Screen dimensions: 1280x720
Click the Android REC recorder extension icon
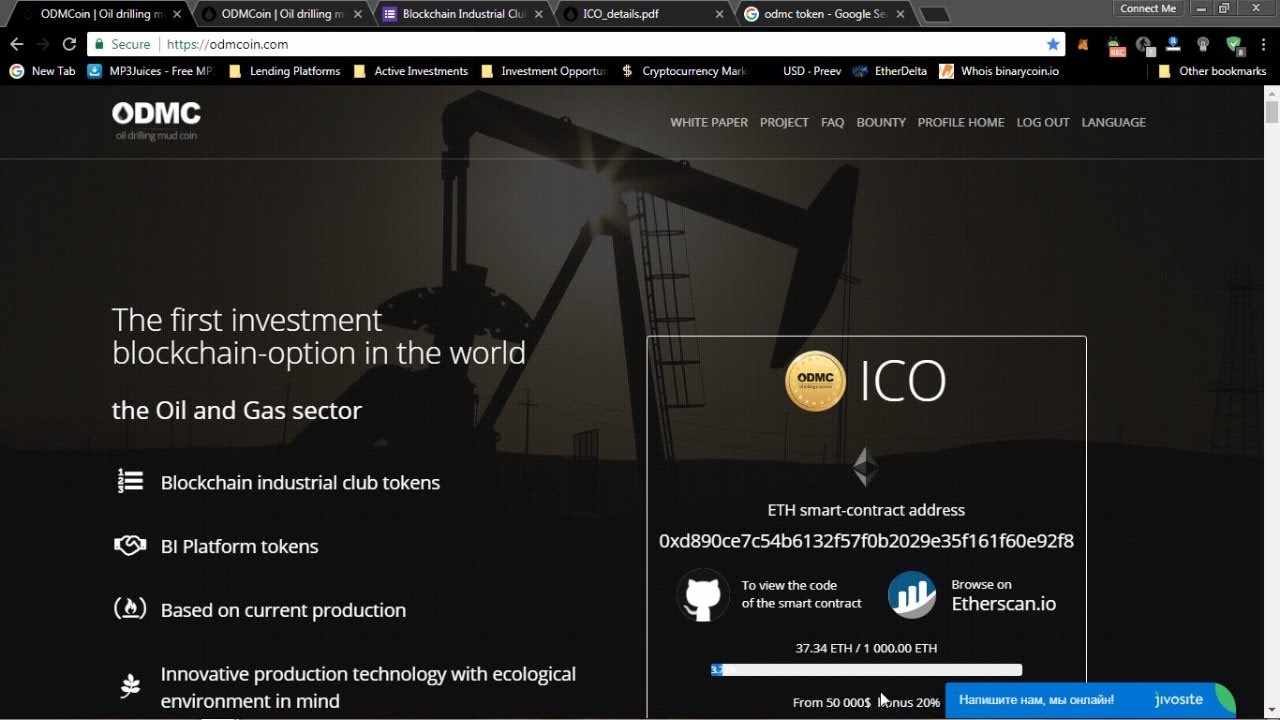1117,45
